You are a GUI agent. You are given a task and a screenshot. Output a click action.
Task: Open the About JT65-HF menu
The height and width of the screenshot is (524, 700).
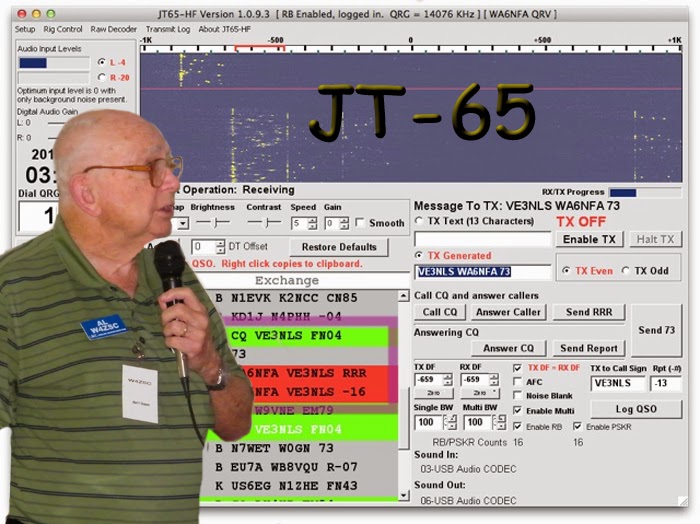225,29
